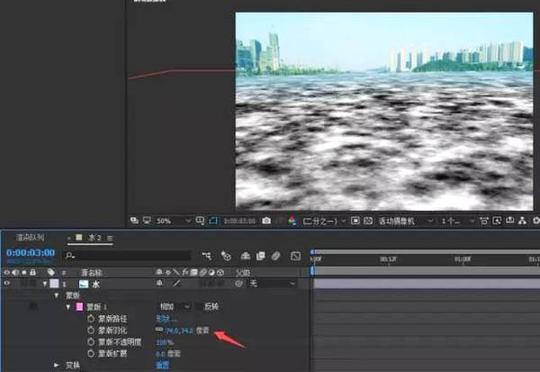540x372 pixels.
Task: Open the composition flowchart icon
Action: point(522,220)
